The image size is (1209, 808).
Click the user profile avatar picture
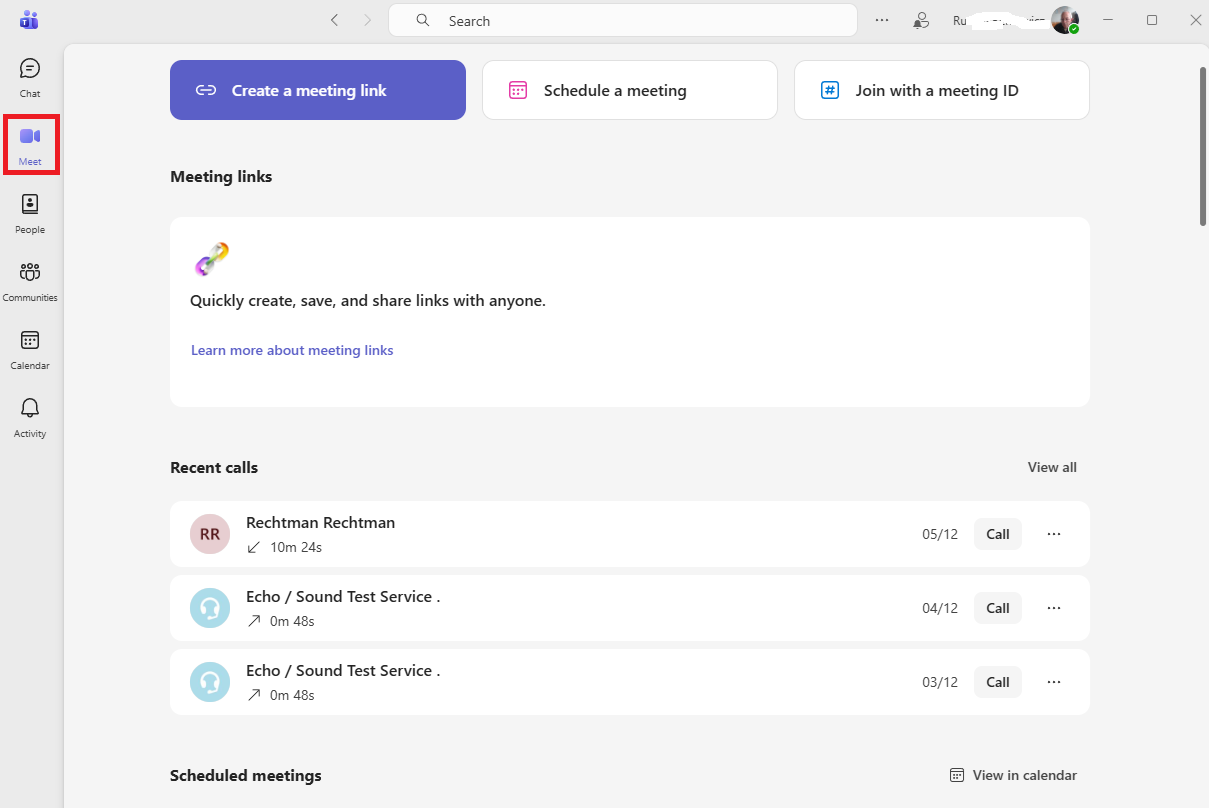(x=1065, y=20)
